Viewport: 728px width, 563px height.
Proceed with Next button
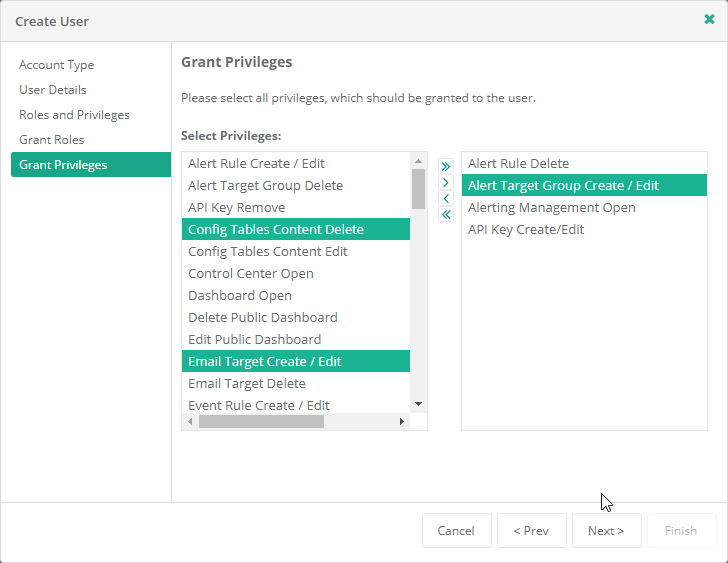tap(606, 531)
